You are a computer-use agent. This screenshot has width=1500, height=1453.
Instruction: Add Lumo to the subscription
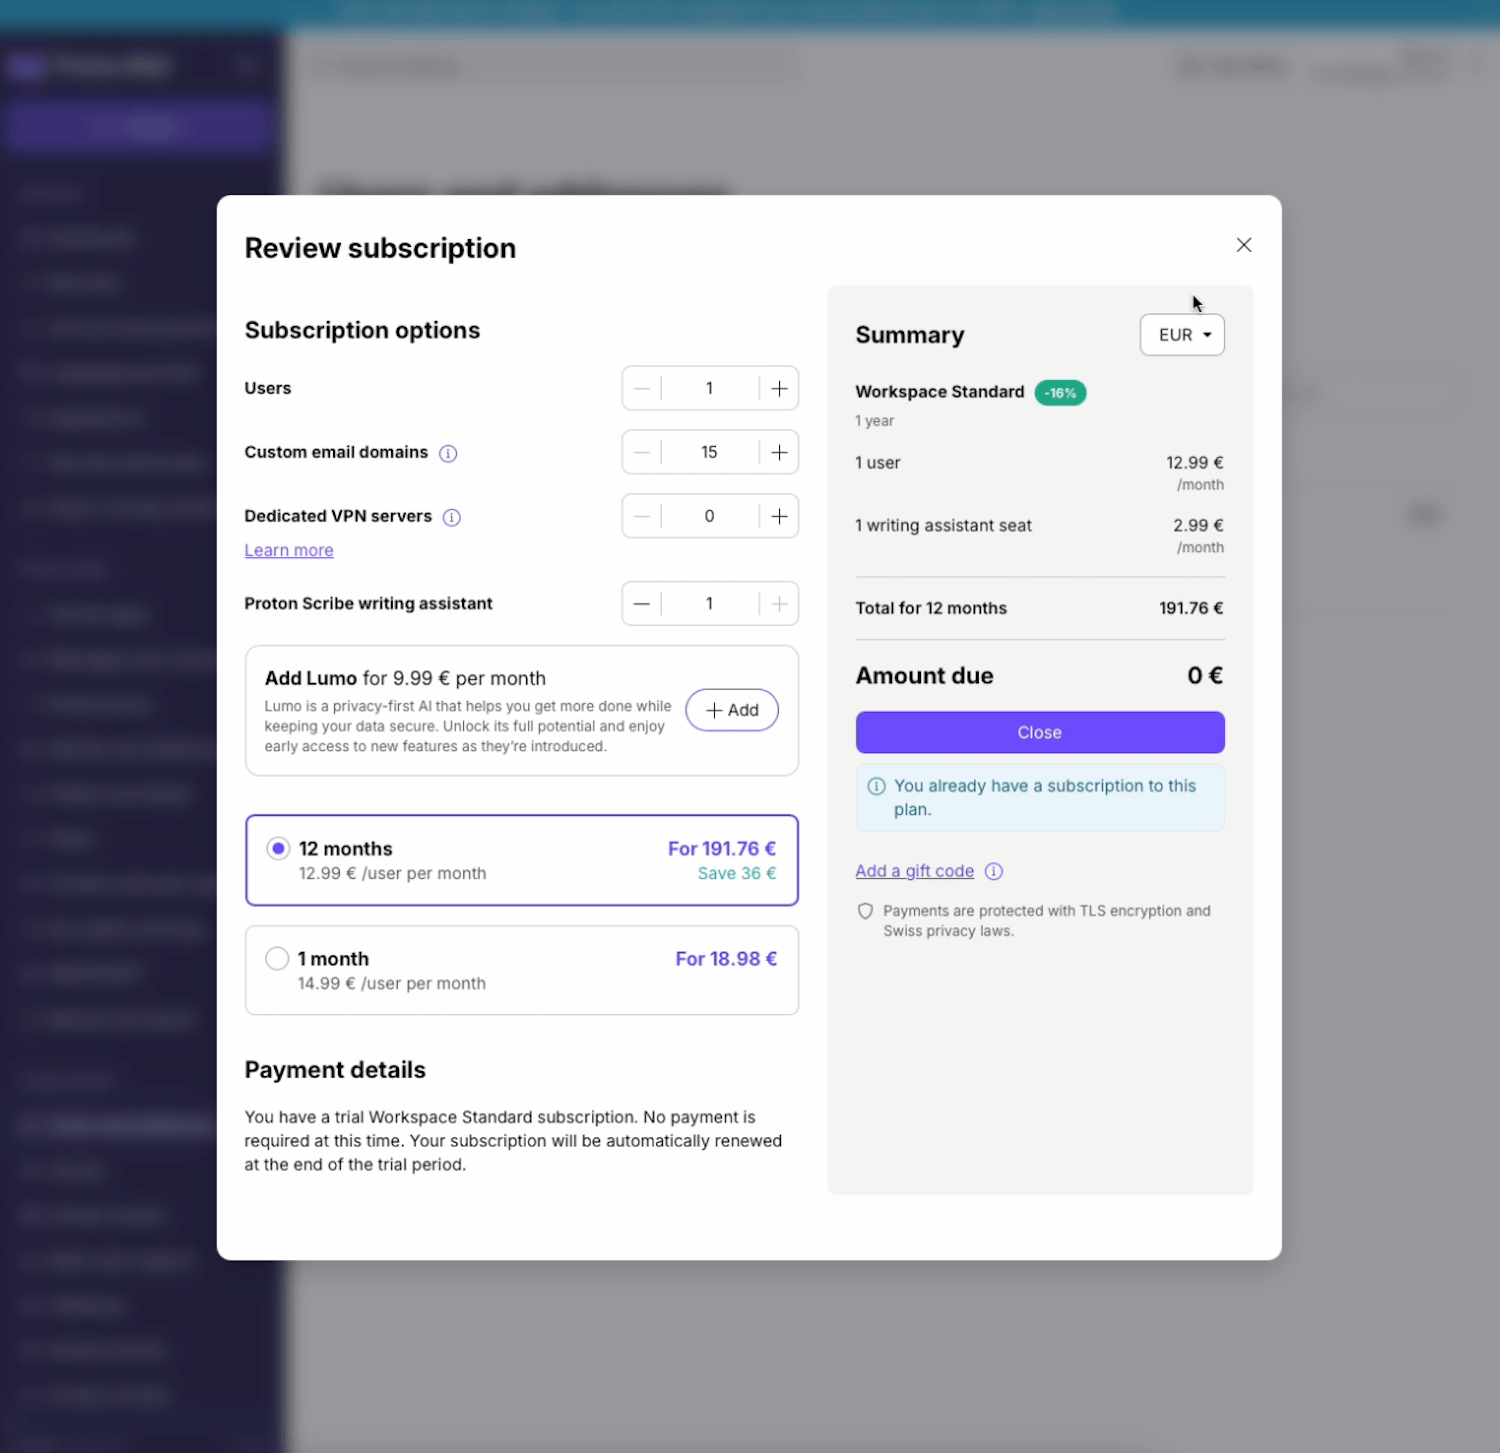click(x=731, y=710)
